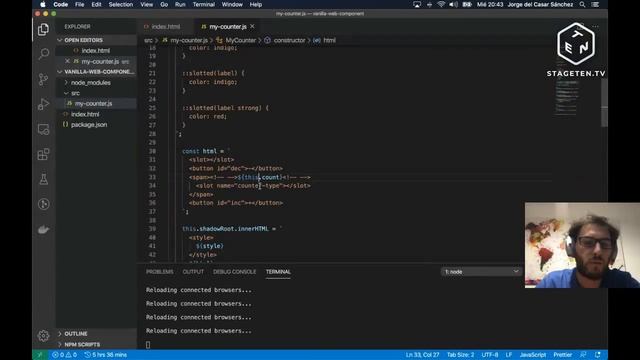This screenshot has height=360, width=640.
Task: Open the Help menu
Action: pos(256,4)
